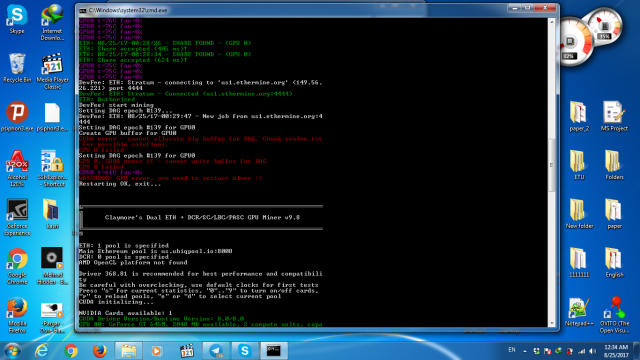Switch to Skype on the taskbar

coord(244,351)
